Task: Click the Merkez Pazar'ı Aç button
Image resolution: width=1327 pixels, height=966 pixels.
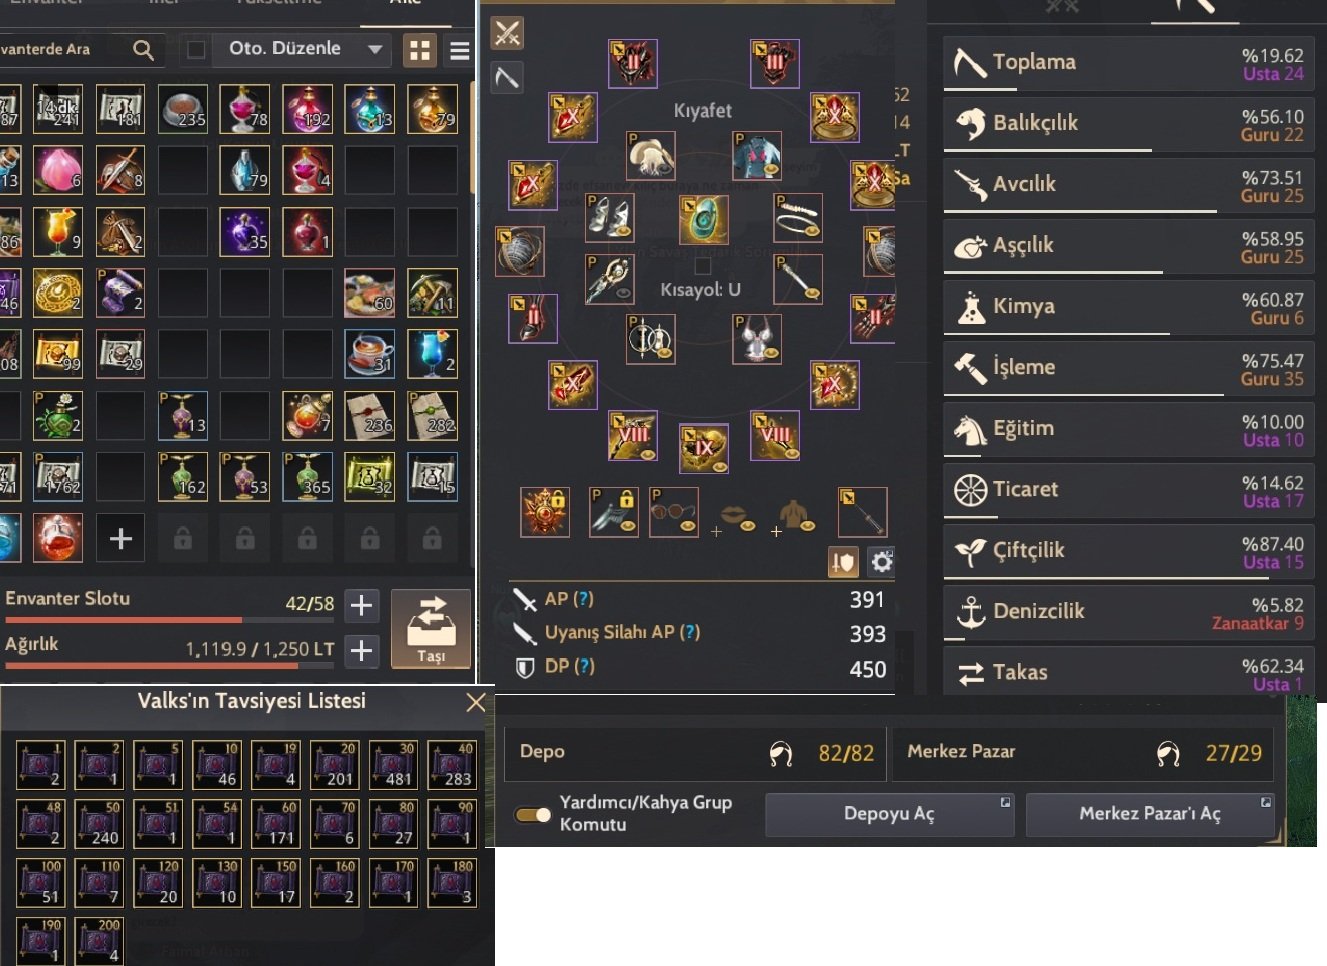Action: [x=1150, y=814]
